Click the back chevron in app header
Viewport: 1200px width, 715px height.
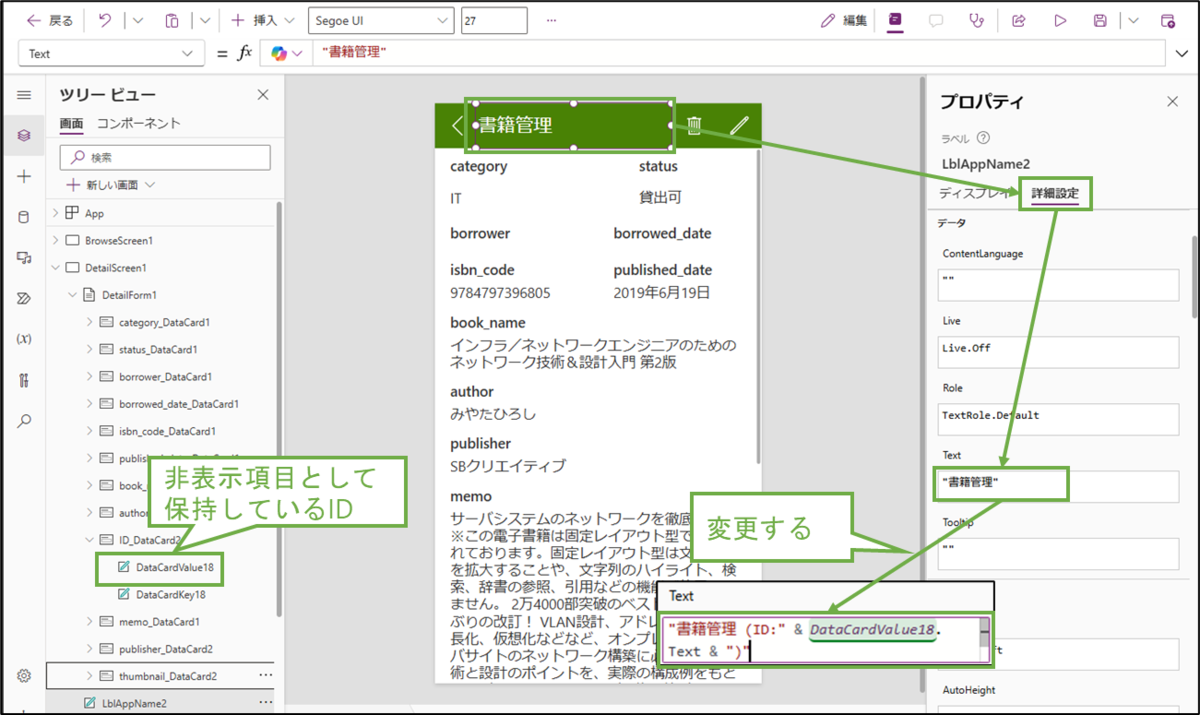457,125
